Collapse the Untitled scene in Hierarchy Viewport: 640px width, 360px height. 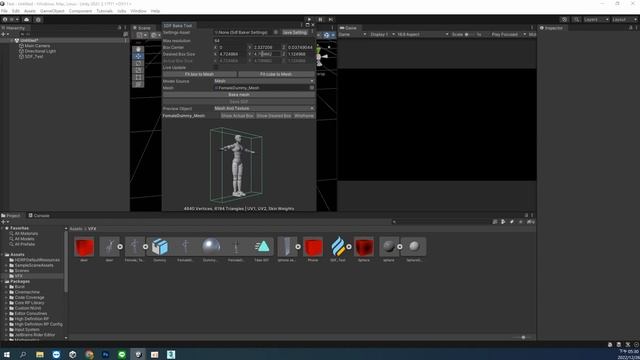click(x=11, y=40)
